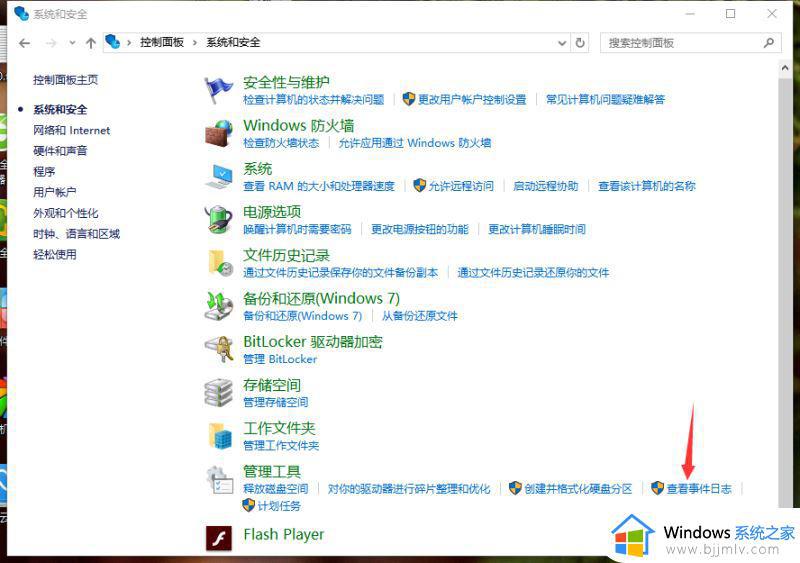Click 允许应用通过 Windows 防火墙 link
800x563 pixels.
coord(415,143)
